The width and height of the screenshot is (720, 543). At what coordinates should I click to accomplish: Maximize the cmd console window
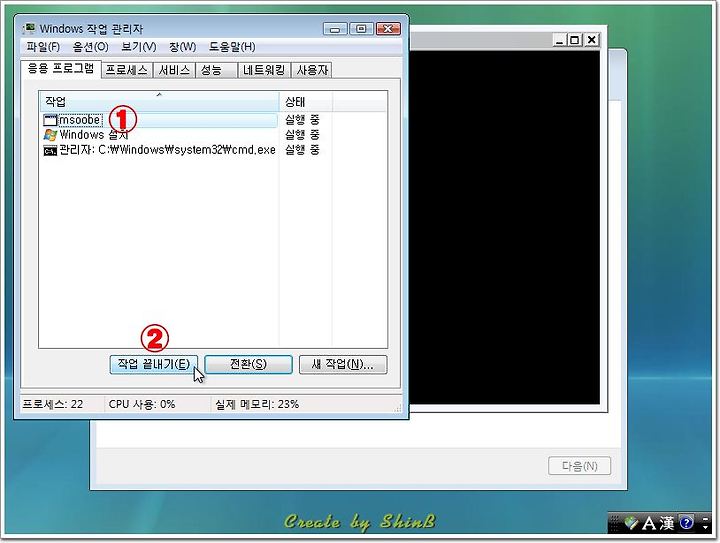click(574, 40)
